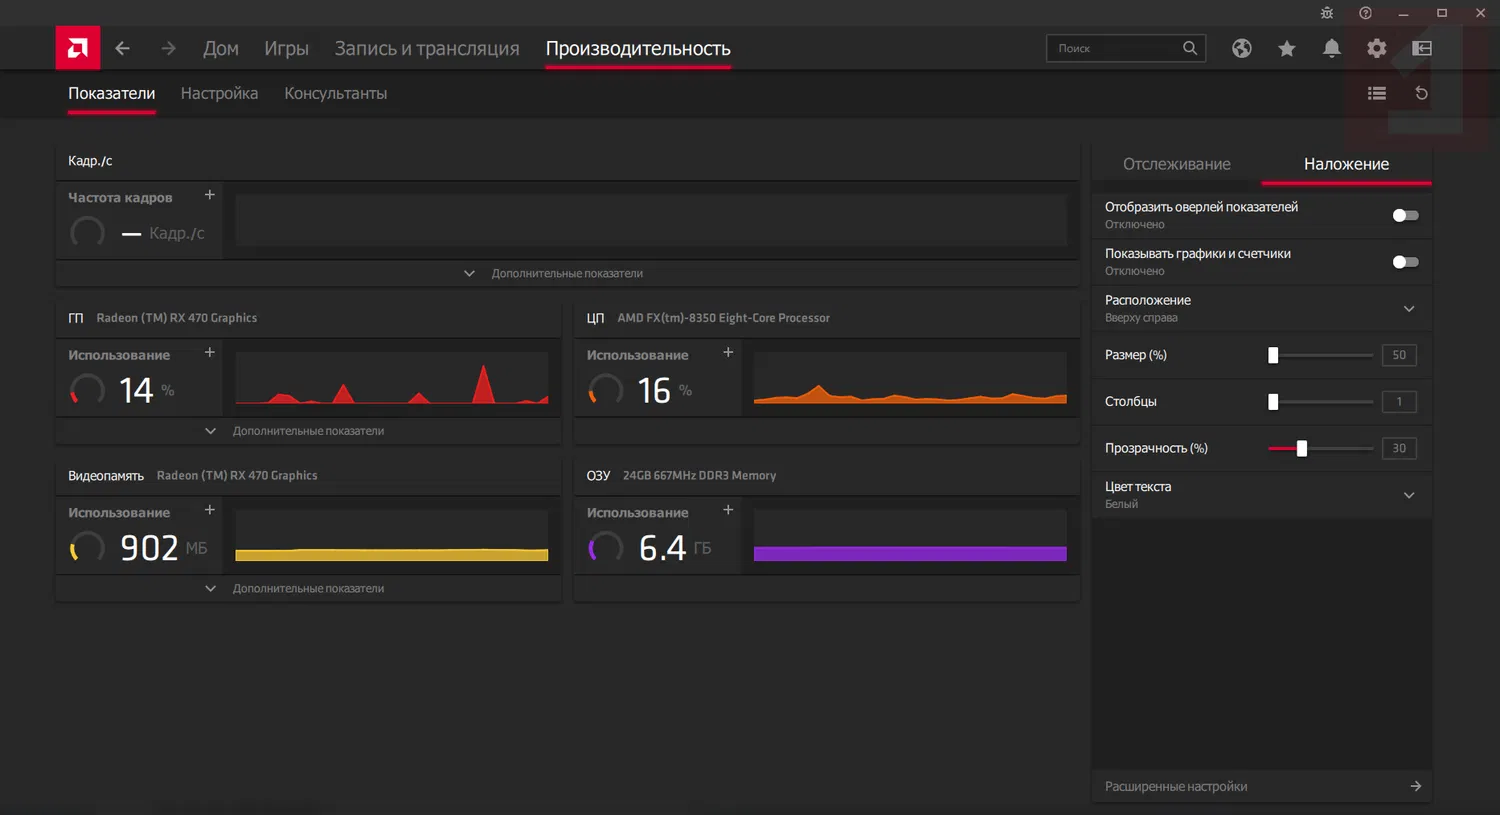Toggle 'Показывать графики и счетчики' switch
This screenshot has height=815, width=1500.
point(1405,262)
